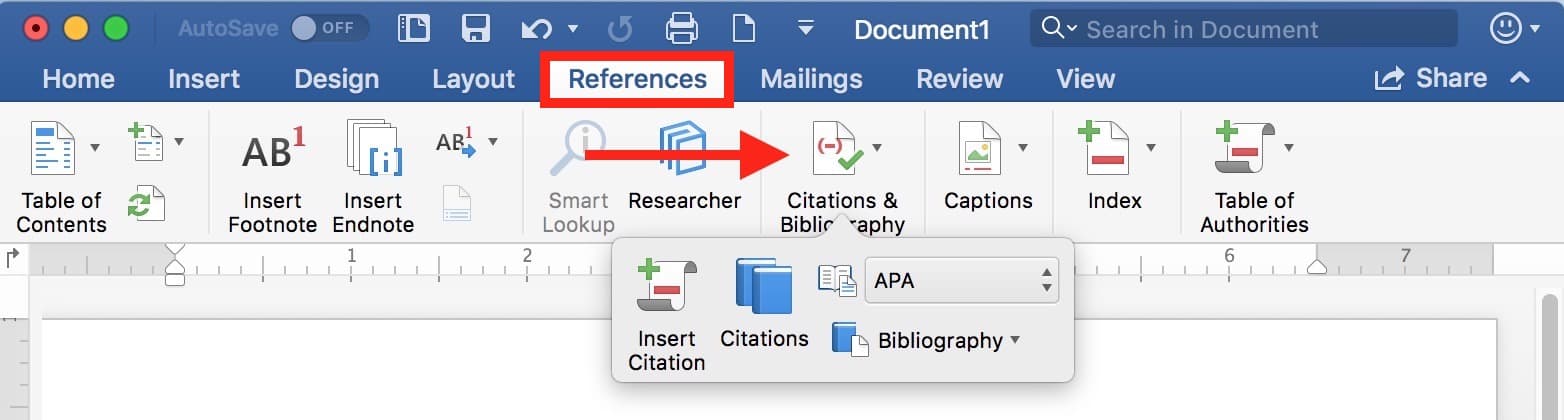Viewport: 1564px width, 420px height.
Task: Open the Table of Authorities dropdown arrow
Action: coord(1289,148)
